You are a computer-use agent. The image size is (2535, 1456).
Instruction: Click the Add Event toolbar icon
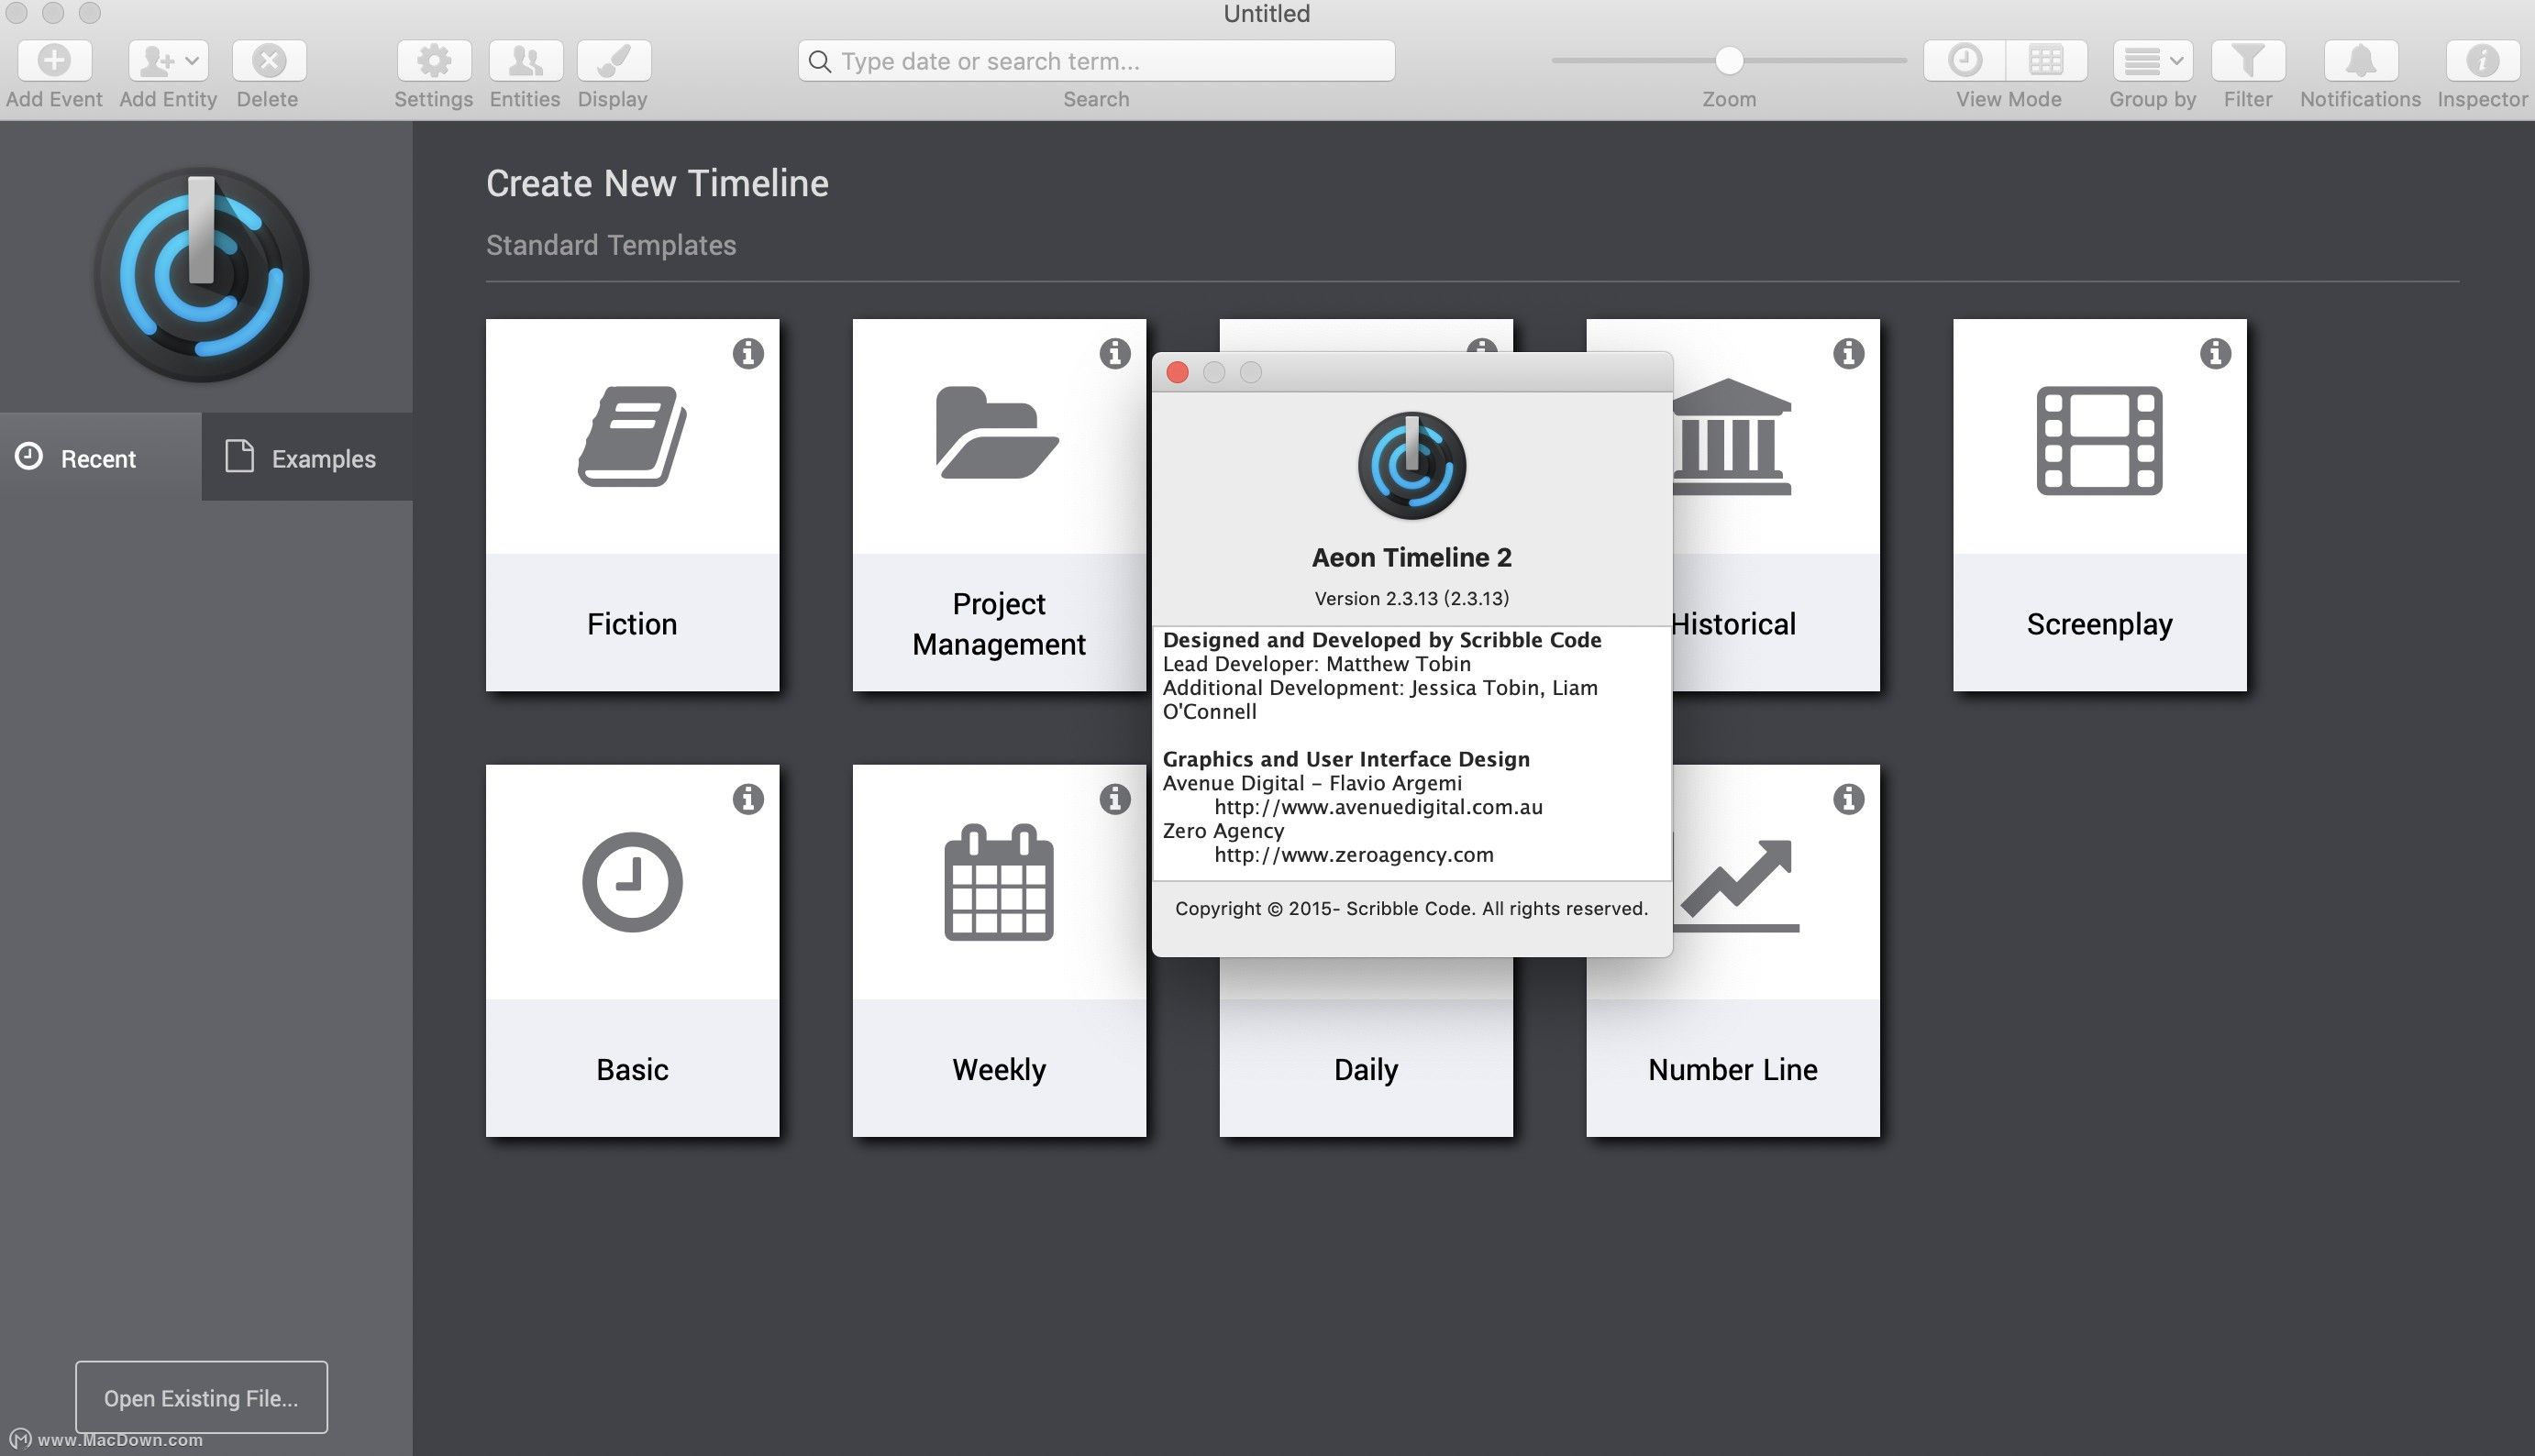(x=54, y=61)
